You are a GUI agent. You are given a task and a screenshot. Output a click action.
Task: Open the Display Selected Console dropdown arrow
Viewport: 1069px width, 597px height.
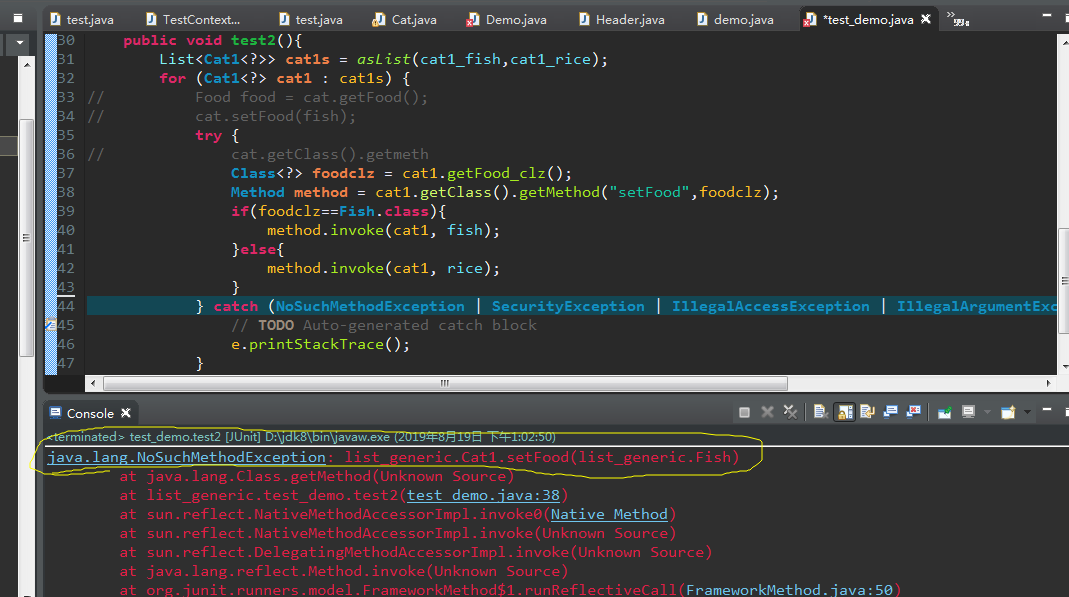(x=986, y=412)
